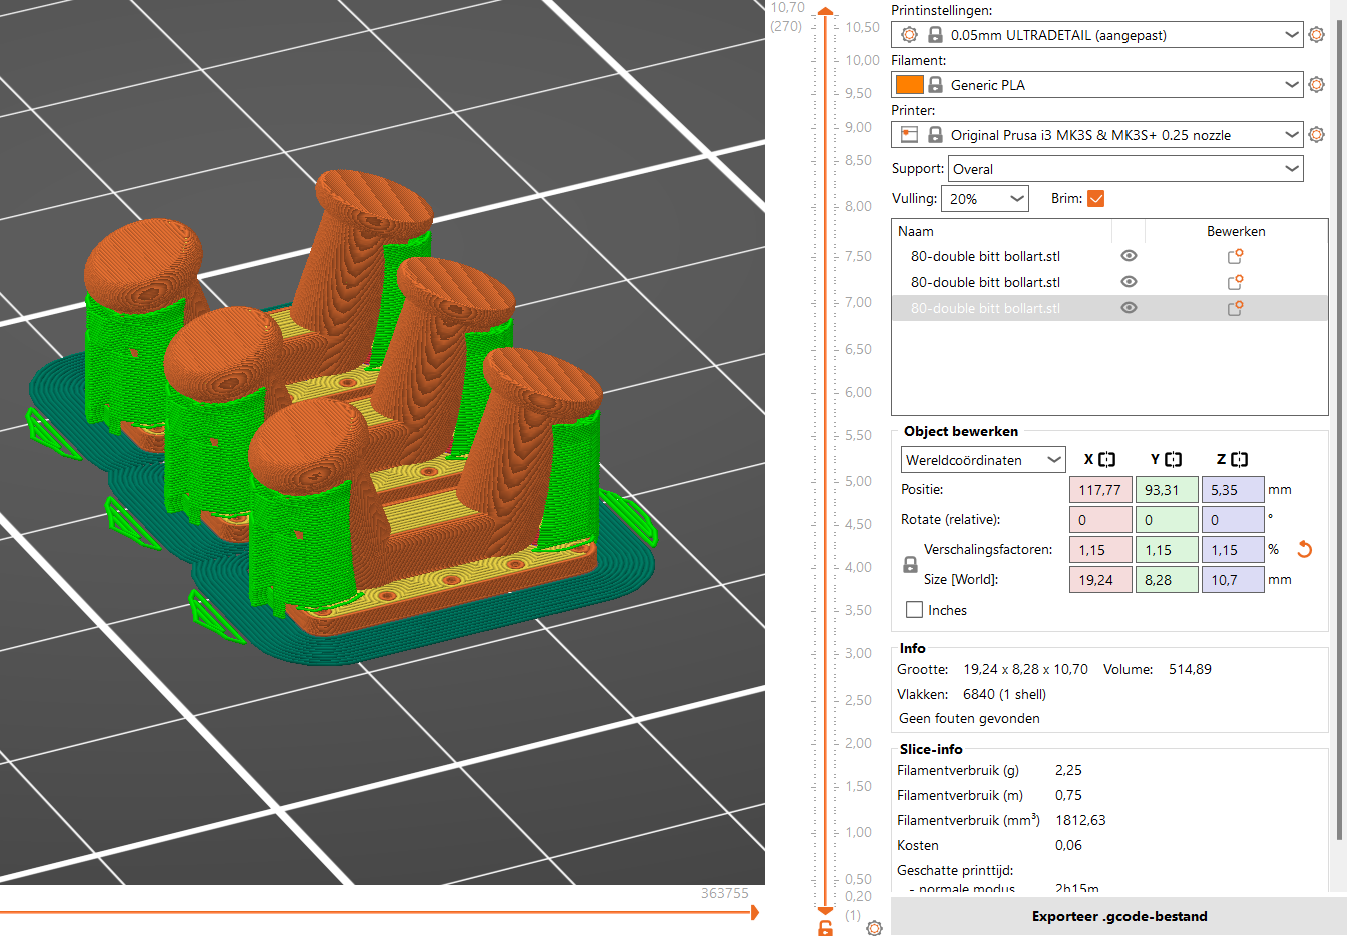Open the Wereldcoördinaten dropdown
Image resolution: width=1347 pixels, height=936 pixels.
point(983,460)
